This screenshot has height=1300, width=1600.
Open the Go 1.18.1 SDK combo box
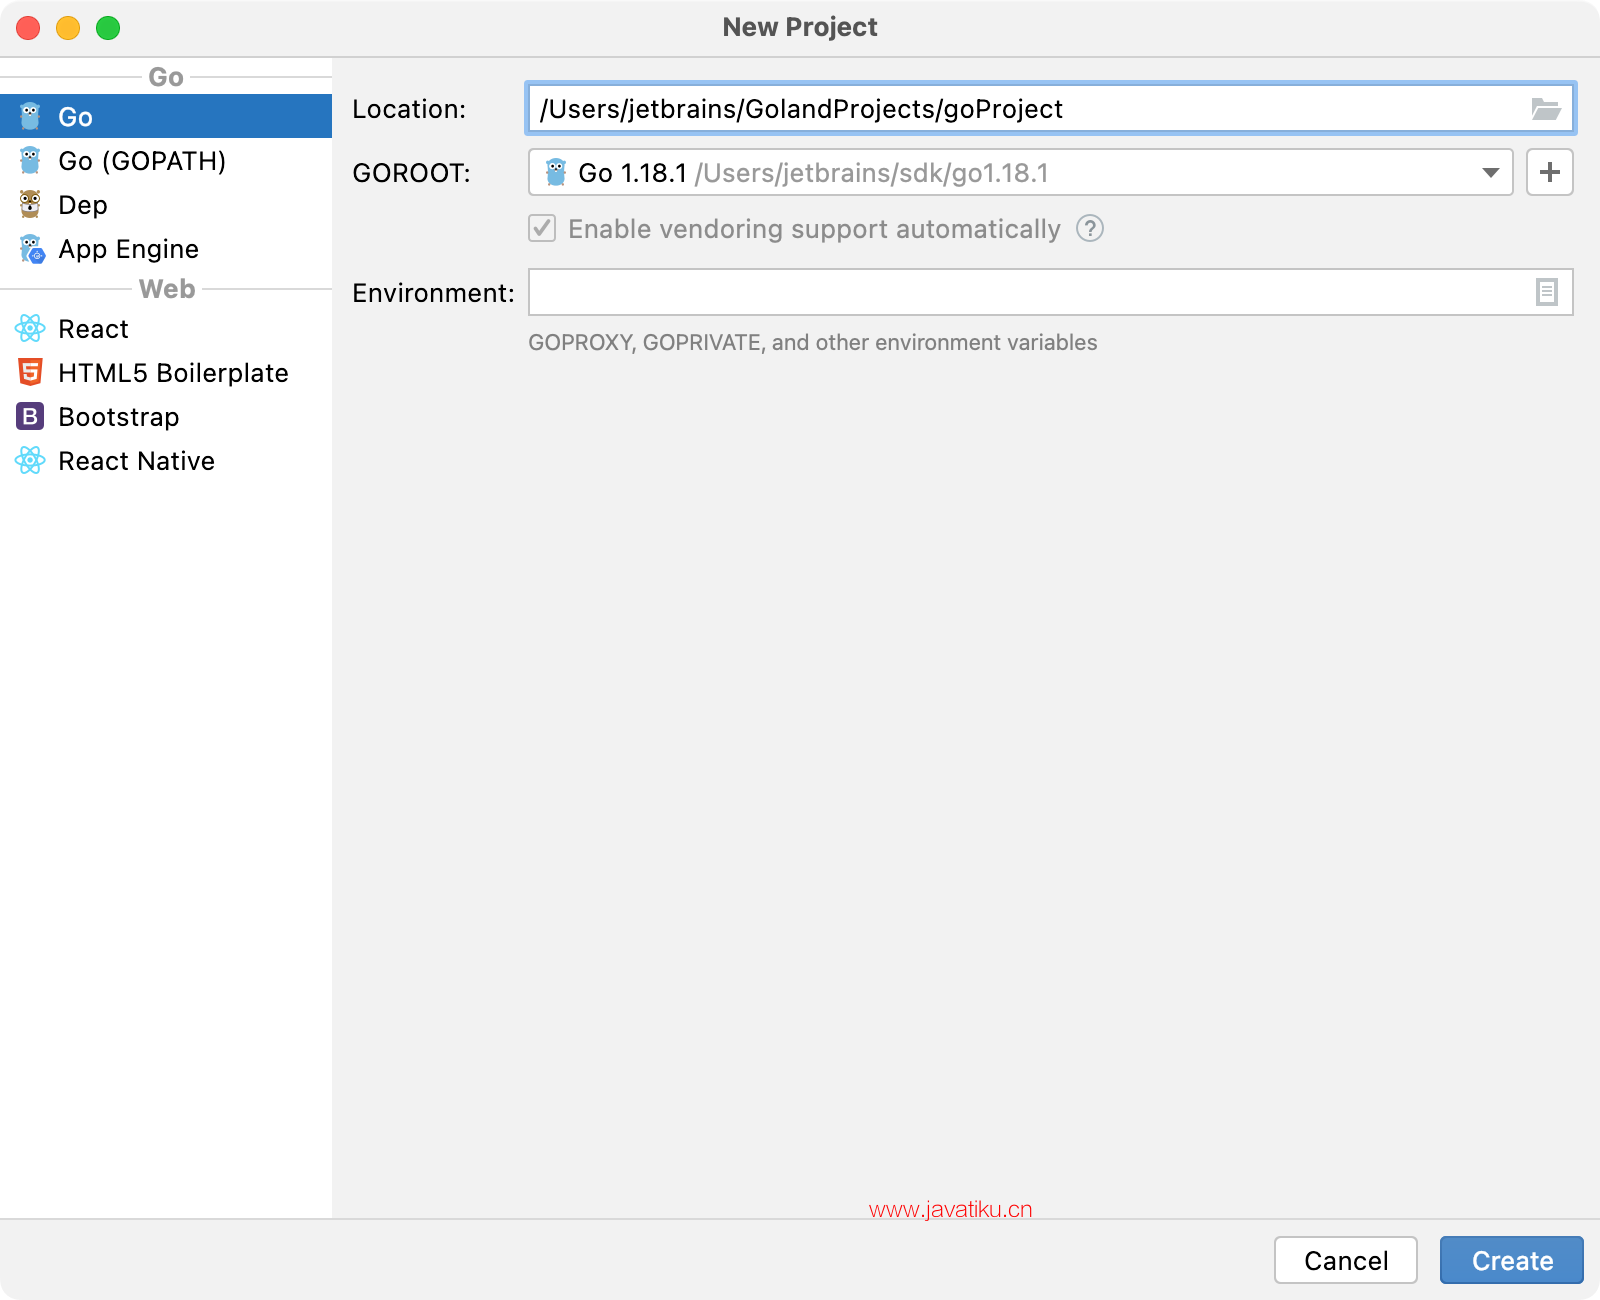[x=1000, y=173]
